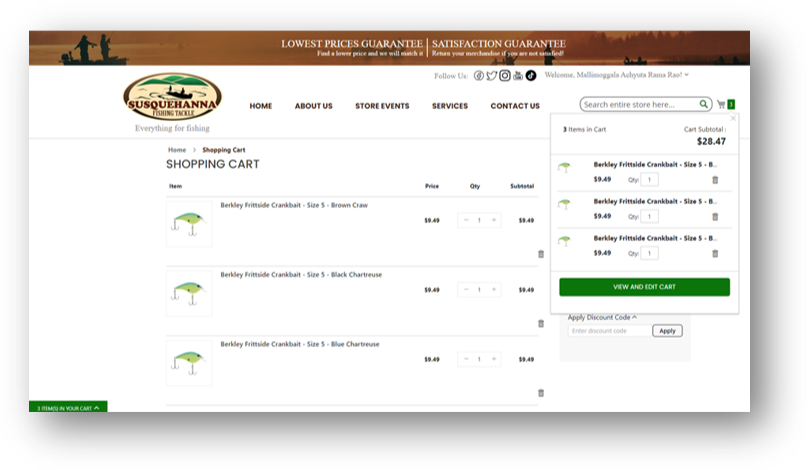The height and width of the screenshot is (470, 808).
Task: Expand the 3 items in your cart bar
Action: coord(68,408)
